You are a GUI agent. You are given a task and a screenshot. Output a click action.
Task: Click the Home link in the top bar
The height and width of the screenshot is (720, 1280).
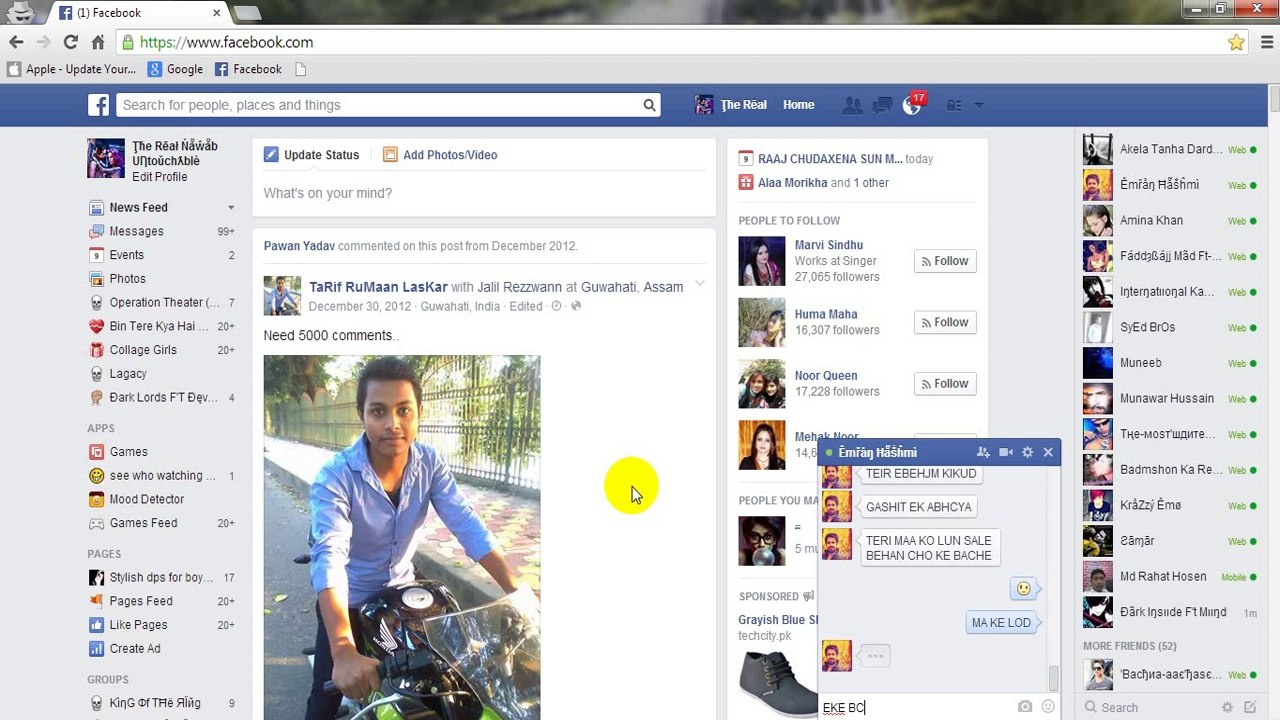pos(799,105)
